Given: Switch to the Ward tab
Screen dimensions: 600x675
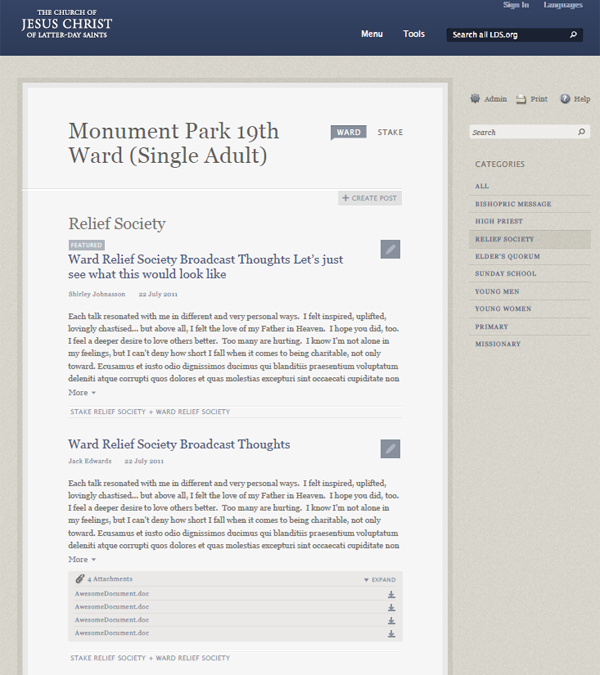Looking at the screenshot, I should (x=349, y=132).
